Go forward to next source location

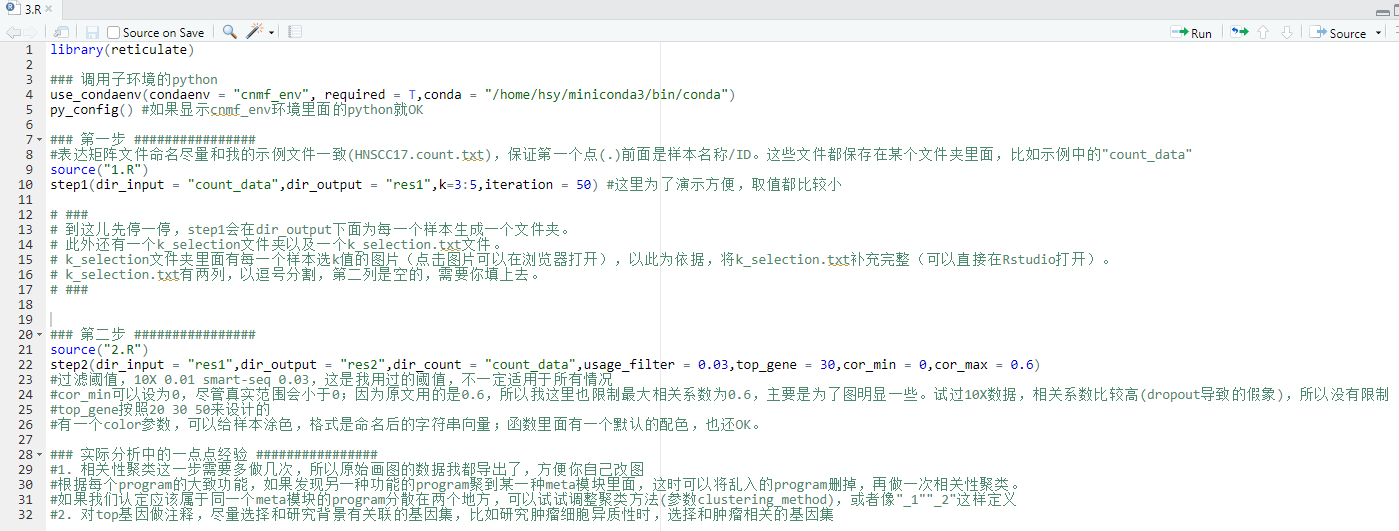(x=30, y=32)
